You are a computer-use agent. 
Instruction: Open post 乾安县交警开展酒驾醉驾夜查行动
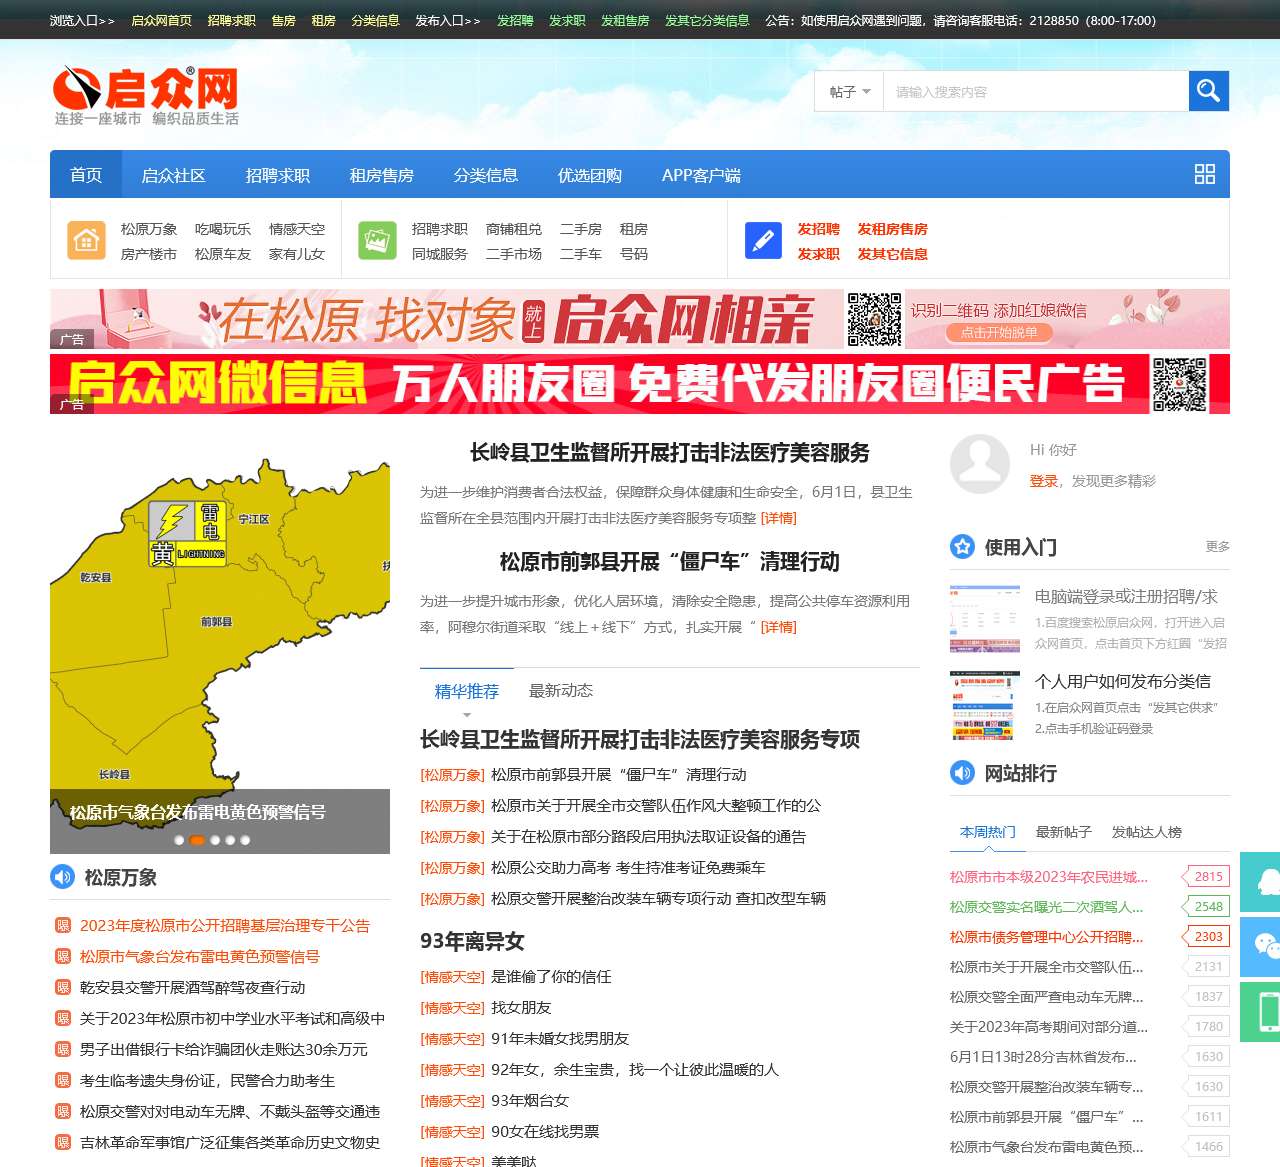(193, 987)
